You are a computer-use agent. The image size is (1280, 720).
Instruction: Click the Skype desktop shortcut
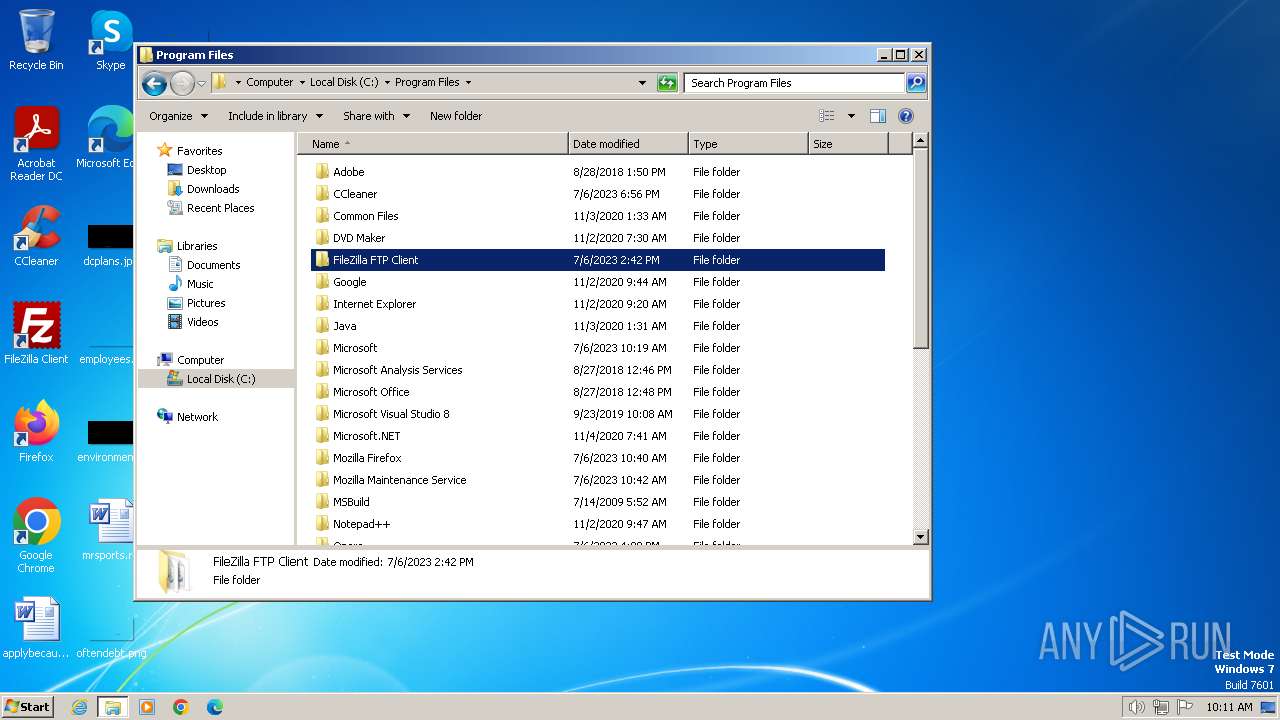(110, 40)
